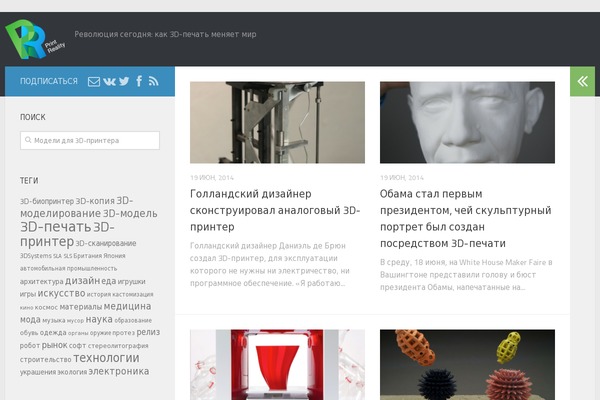600x400 pixels.
Task: Focus the search field with placeholder text
Action: [90, 140]
